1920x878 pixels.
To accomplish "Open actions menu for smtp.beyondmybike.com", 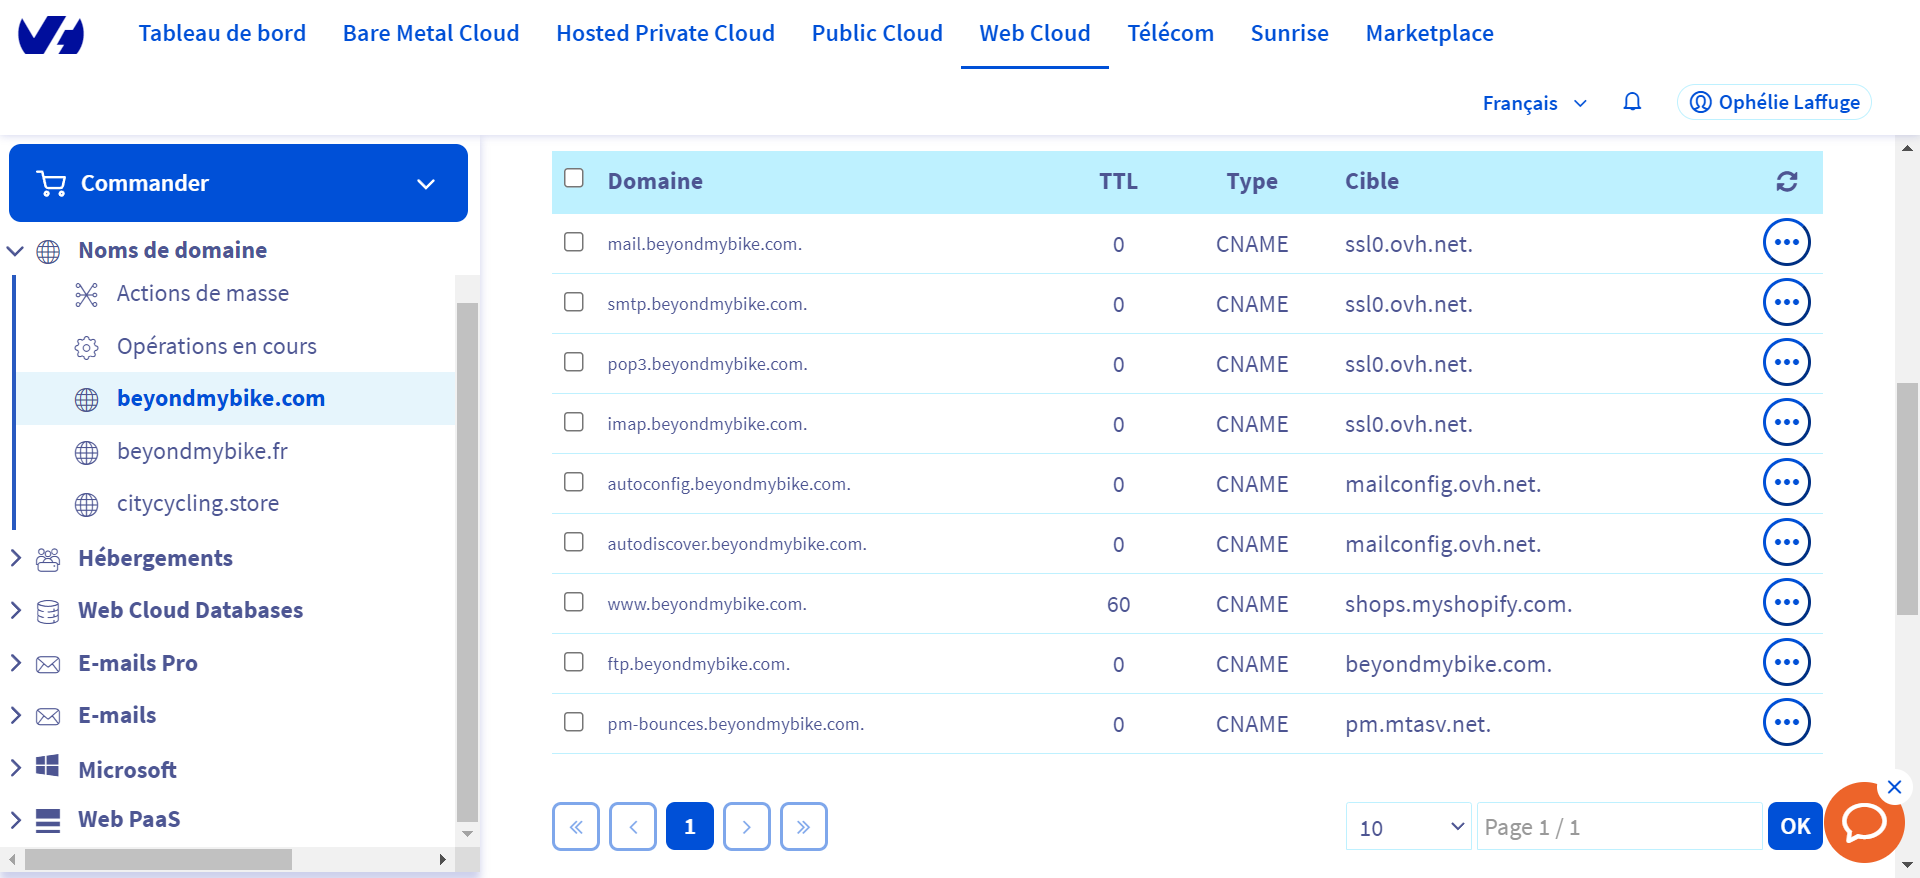I will [x=1787, y=302].
